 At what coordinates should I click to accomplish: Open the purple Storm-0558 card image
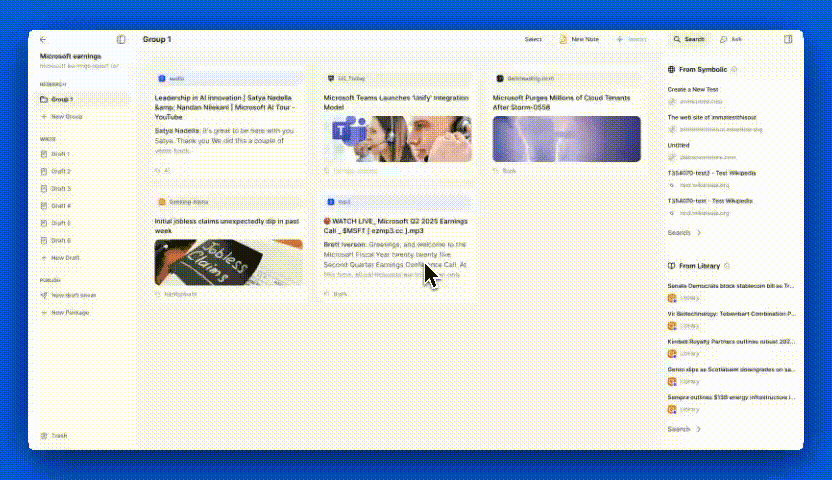[x=566, y=139]
